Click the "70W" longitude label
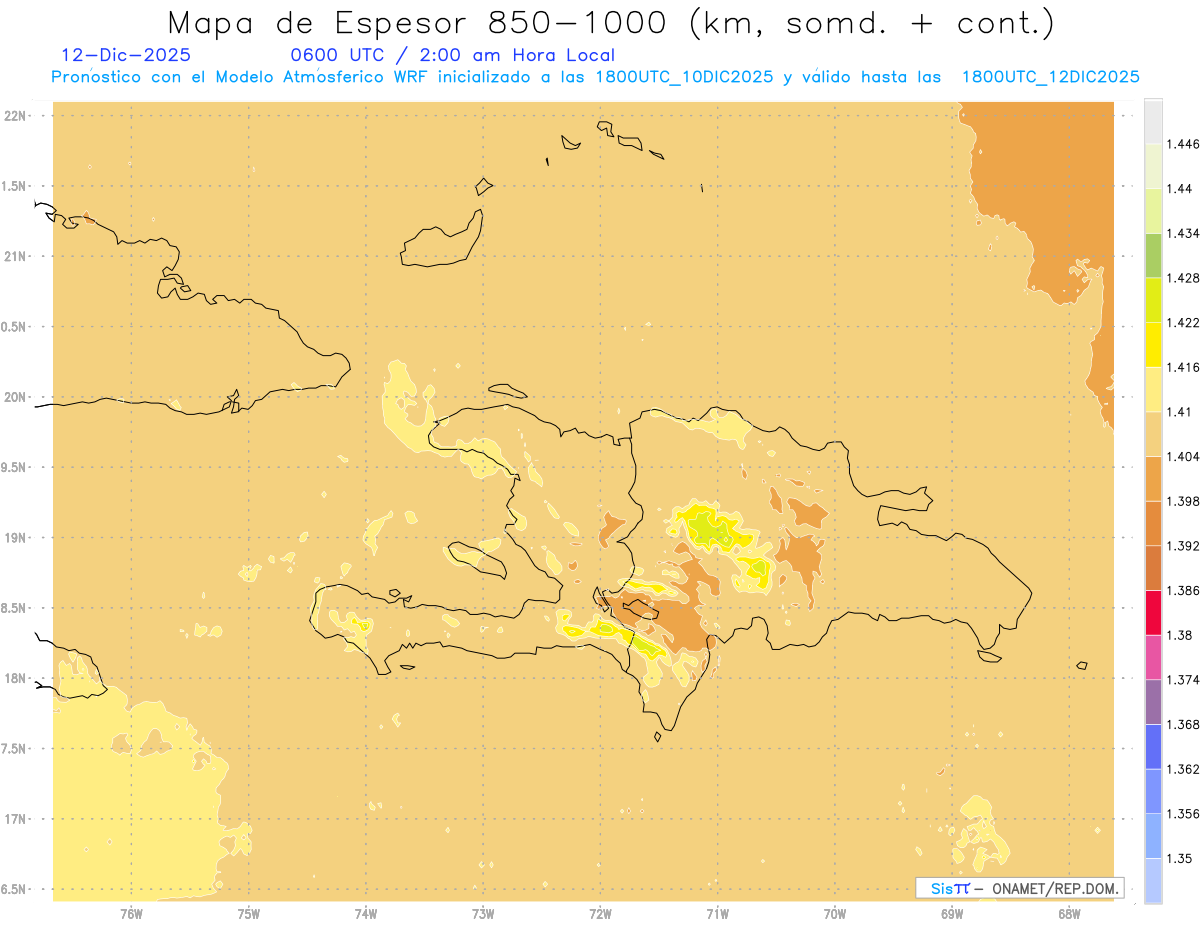The height and width of the screenshot is (927, 1200). 835,915
